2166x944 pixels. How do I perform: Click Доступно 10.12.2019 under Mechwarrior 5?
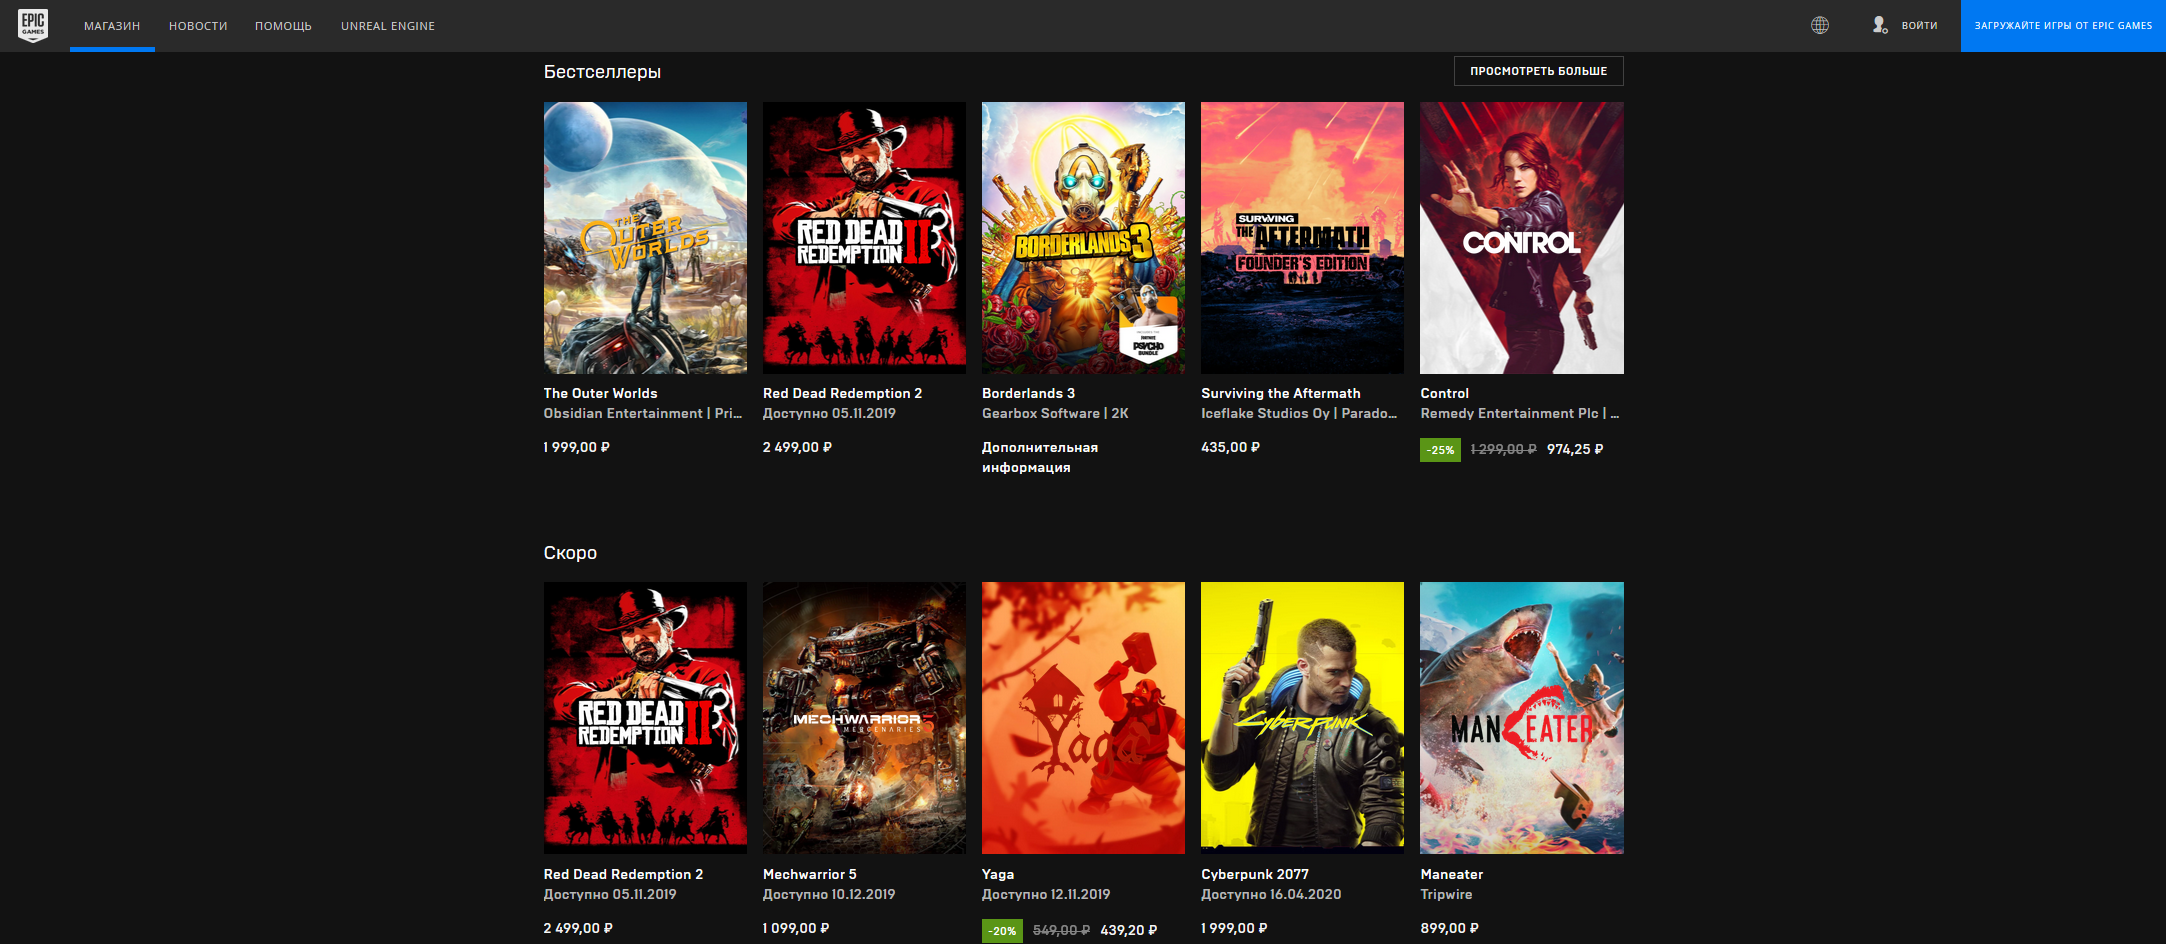click(x=829, y=894)
